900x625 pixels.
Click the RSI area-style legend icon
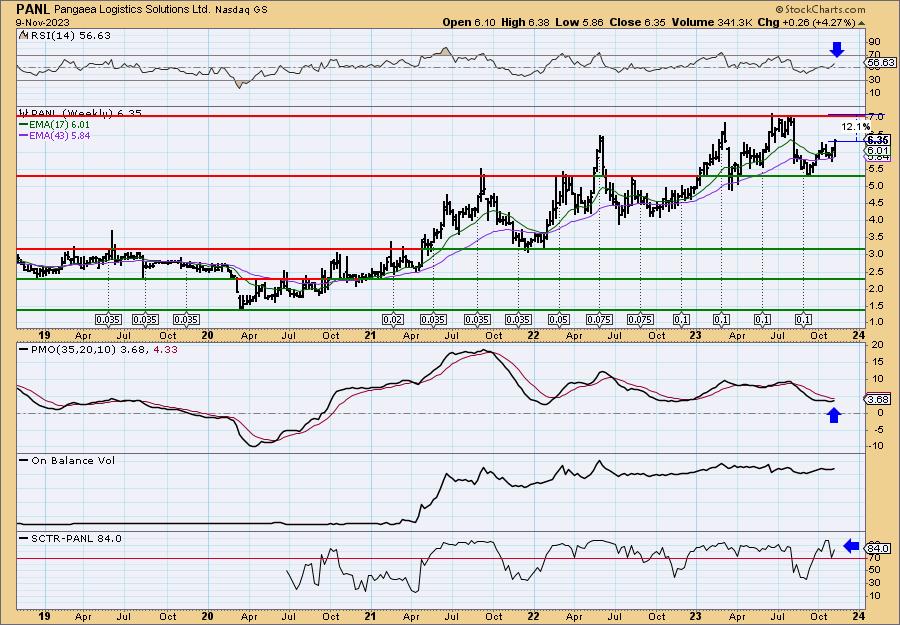click(23, 36)
